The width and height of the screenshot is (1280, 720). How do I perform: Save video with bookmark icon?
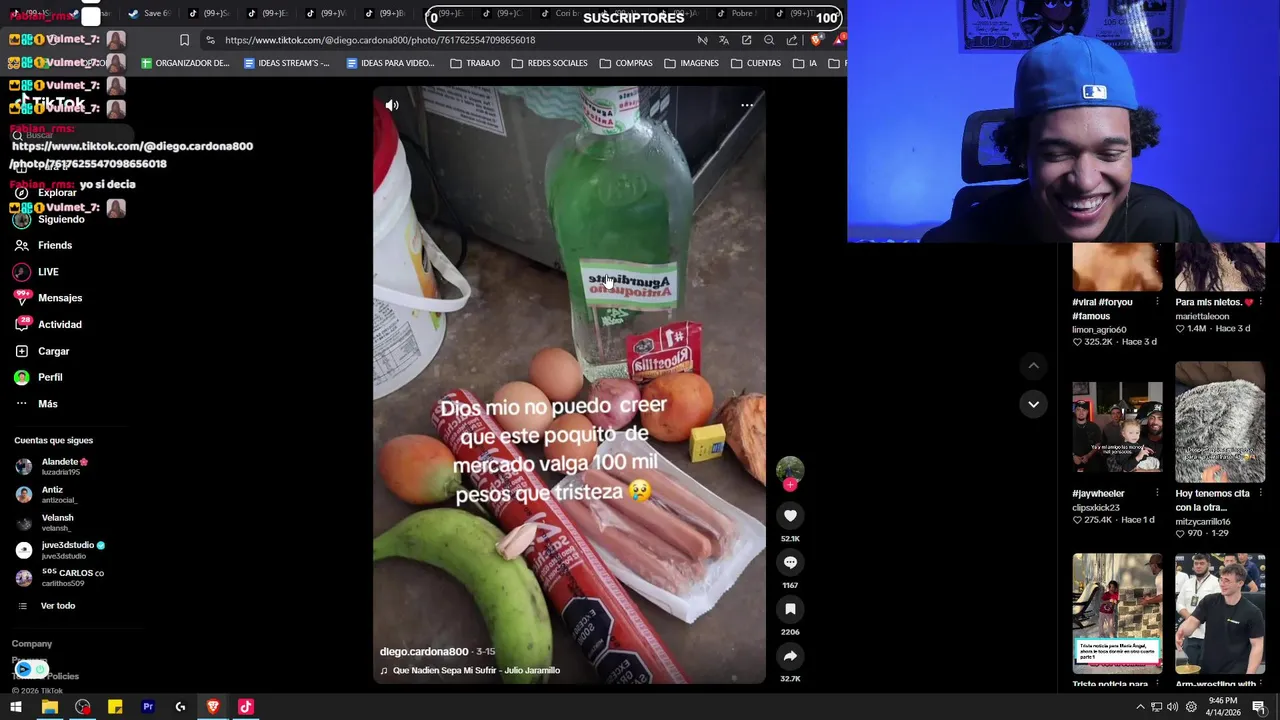click(x=790, y=609)
